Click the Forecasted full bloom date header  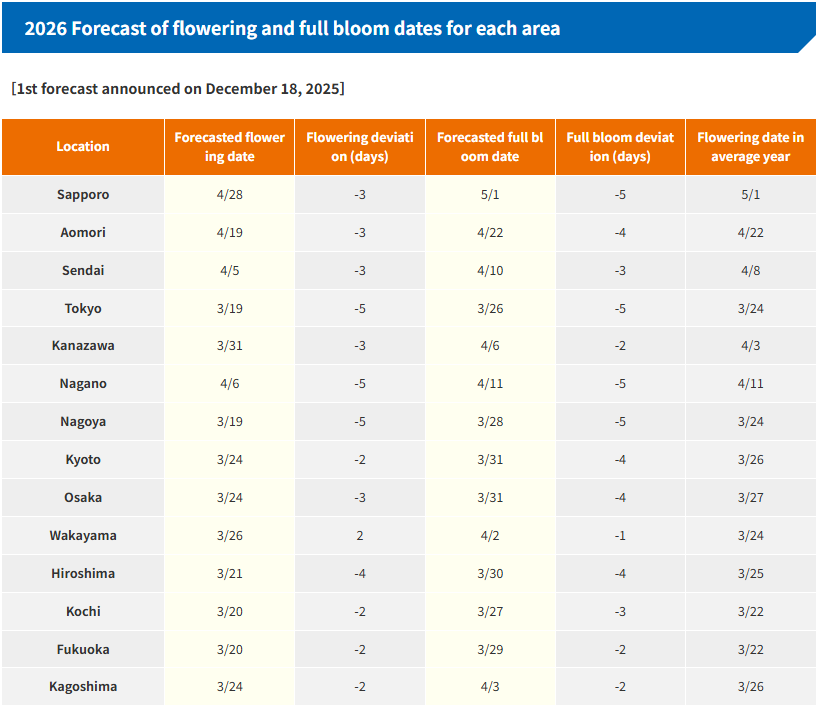(x=490, y=147)
